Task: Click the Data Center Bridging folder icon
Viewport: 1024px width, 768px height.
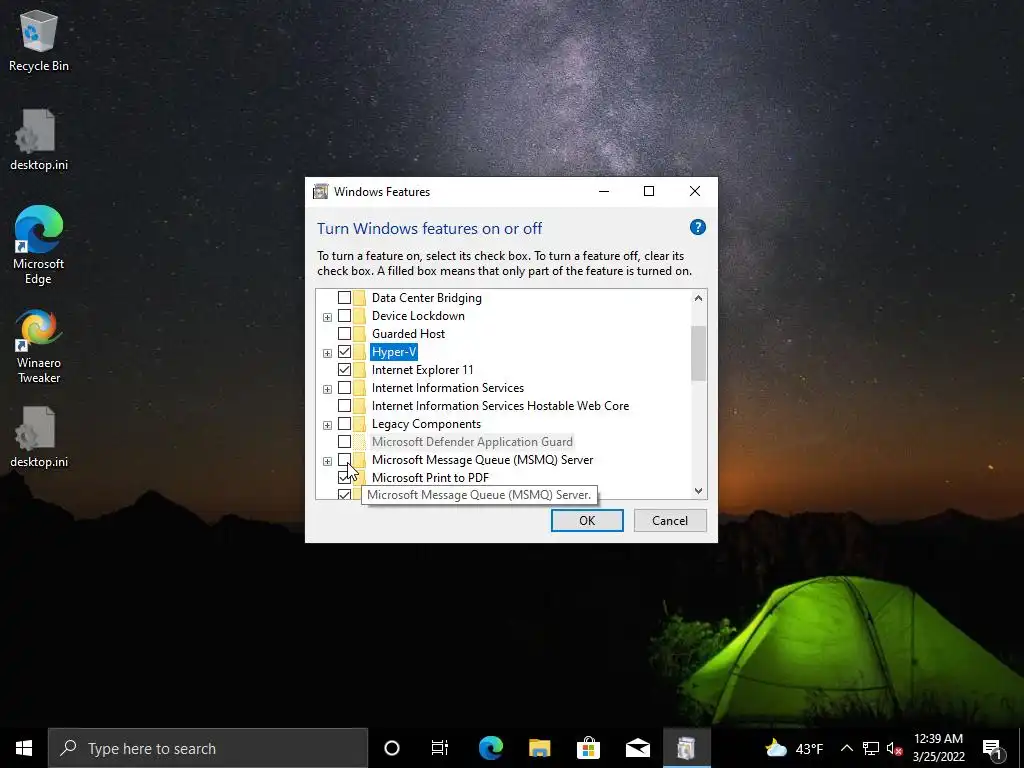Action: (359, 298)
